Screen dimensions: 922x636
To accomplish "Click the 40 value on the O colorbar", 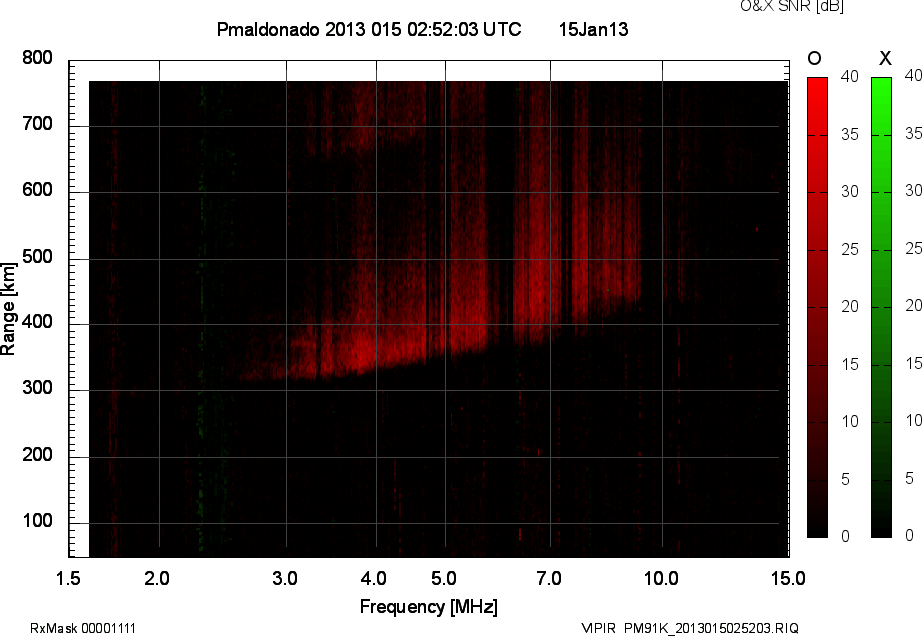I will (850, 76).
